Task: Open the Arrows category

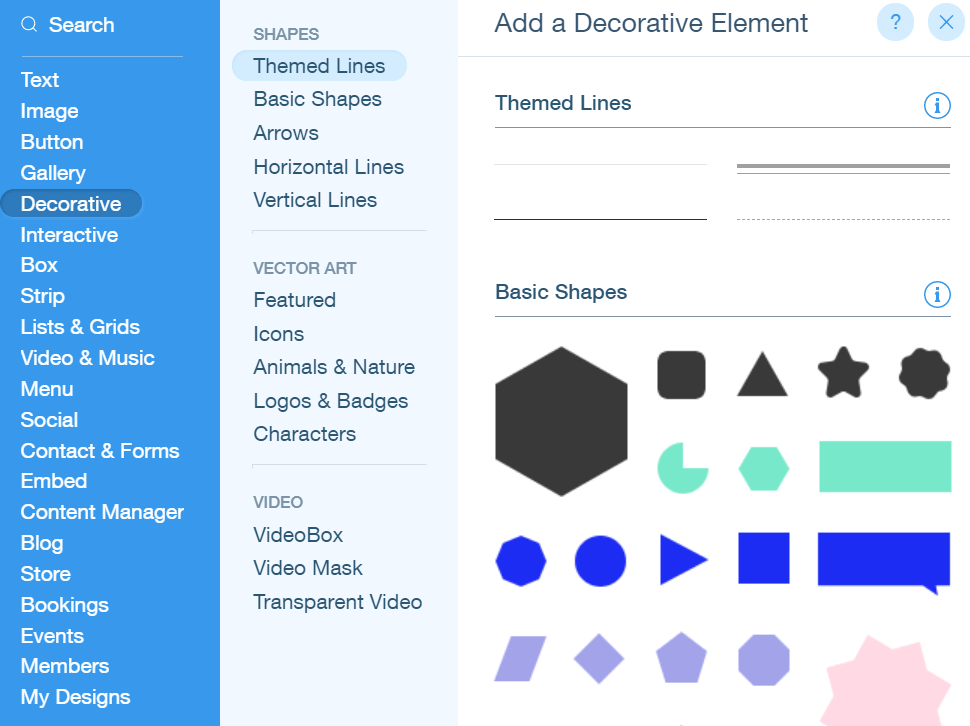Action: coord(286,133)
